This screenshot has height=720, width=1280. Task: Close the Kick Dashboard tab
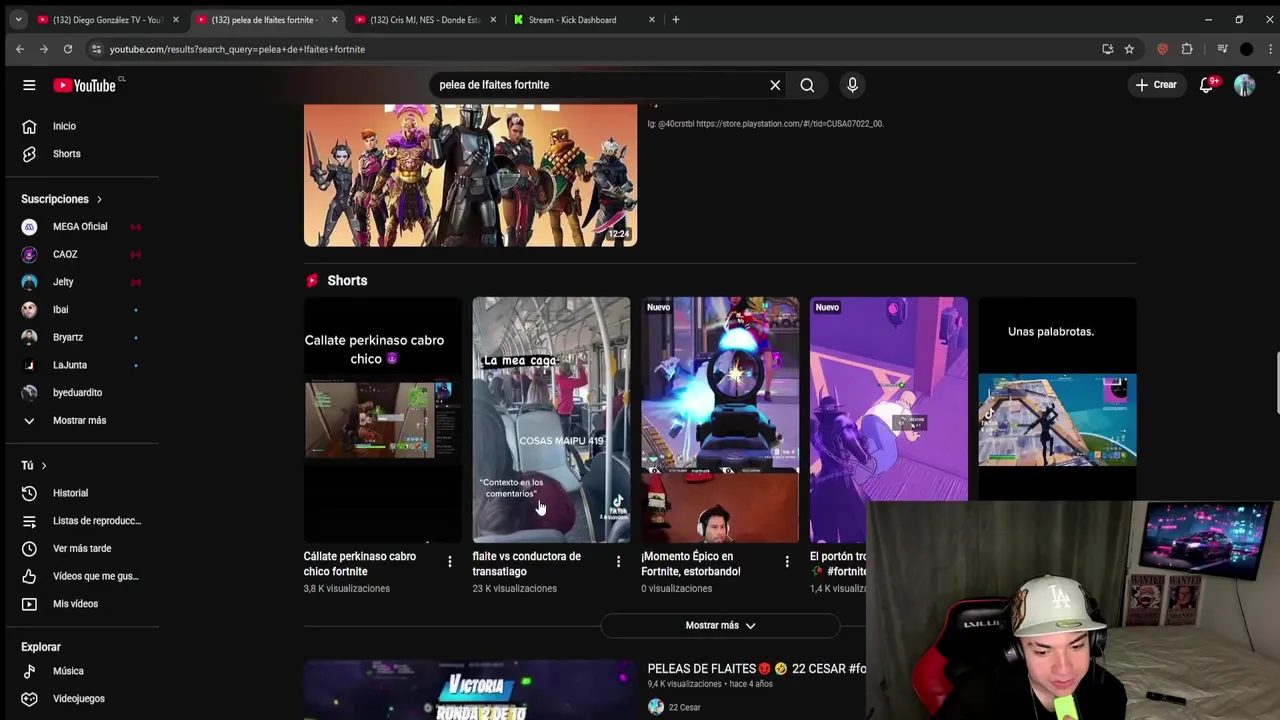click(652, 20)
